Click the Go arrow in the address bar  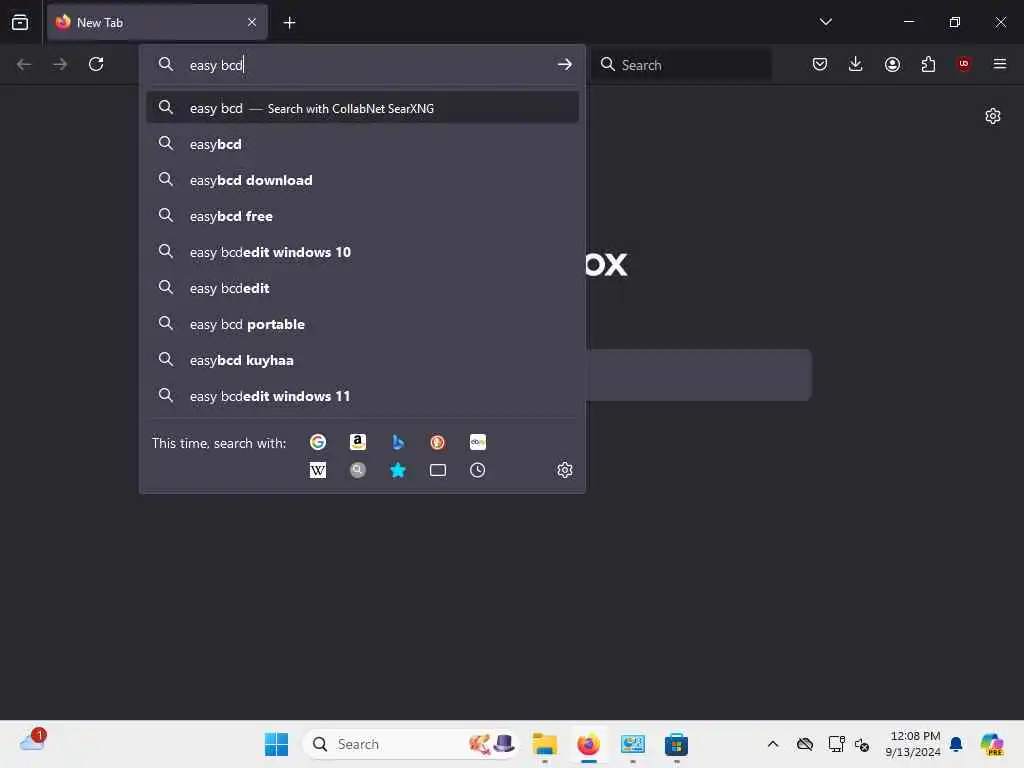pyautogui.click(x=565, y=65)
